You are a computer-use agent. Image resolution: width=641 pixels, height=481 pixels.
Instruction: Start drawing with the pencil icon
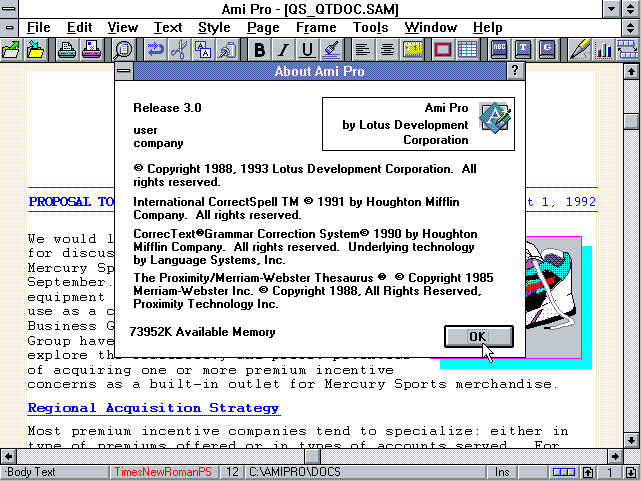coord(579,50)
